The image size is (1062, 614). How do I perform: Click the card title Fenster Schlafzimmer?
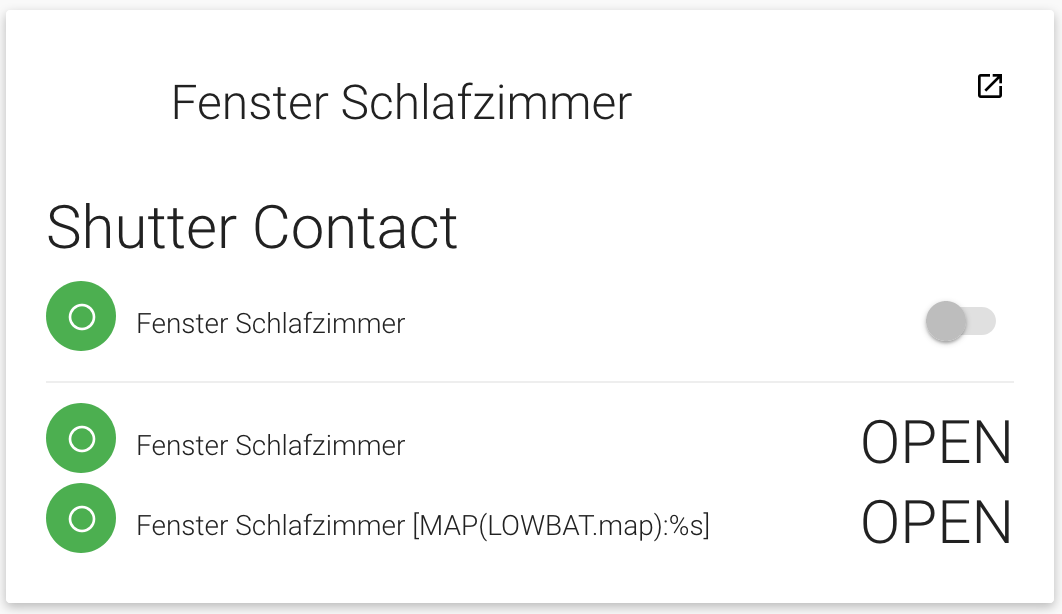[401, 103]
